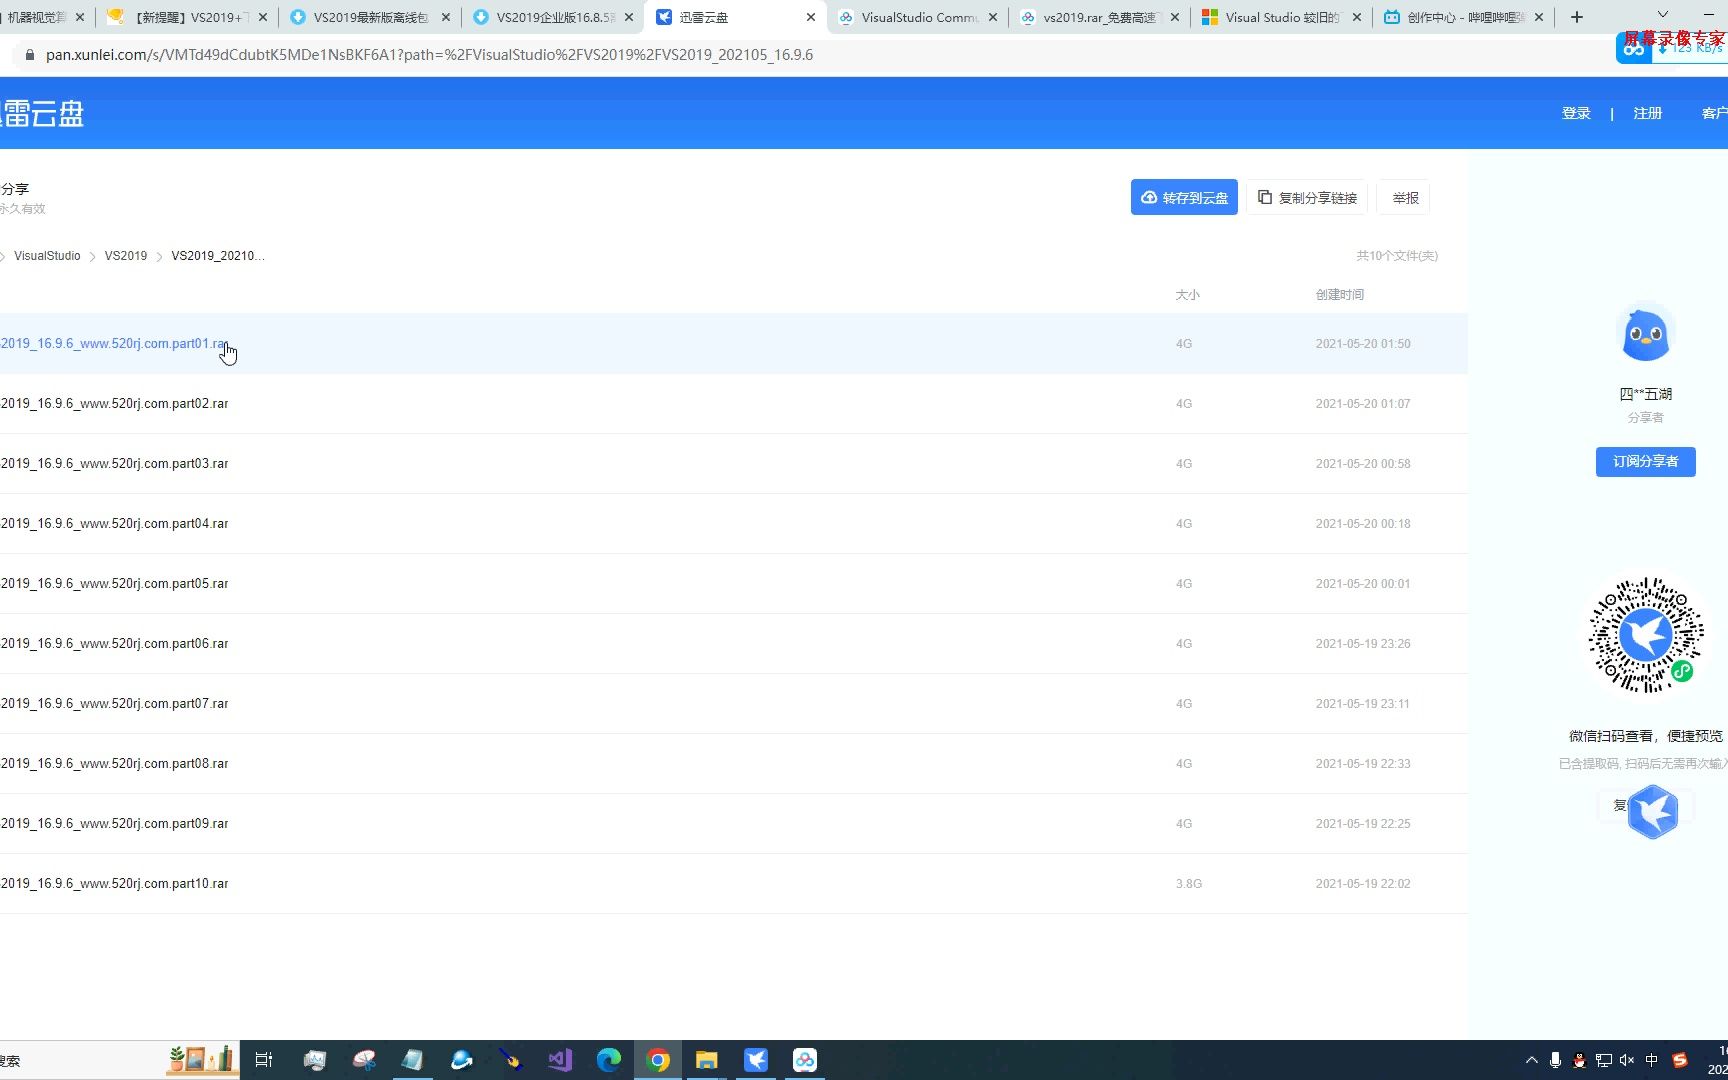This screenshot has height=1080, width=1728.
Task: Click the Sogou S tray icon
Action: [1680, 1060]
